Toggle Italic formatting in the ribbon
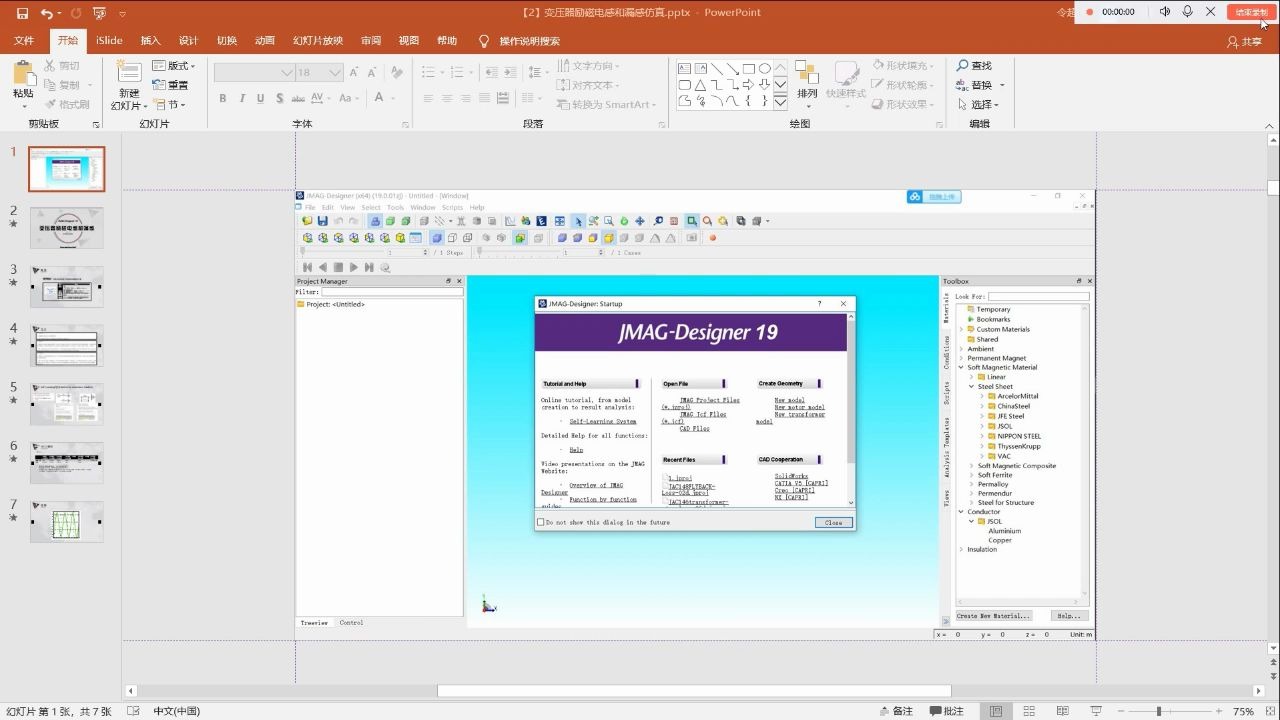Image resolution: width=1280 pixels, height=720 pixels. pyautogui.click(x=242, y=98)
